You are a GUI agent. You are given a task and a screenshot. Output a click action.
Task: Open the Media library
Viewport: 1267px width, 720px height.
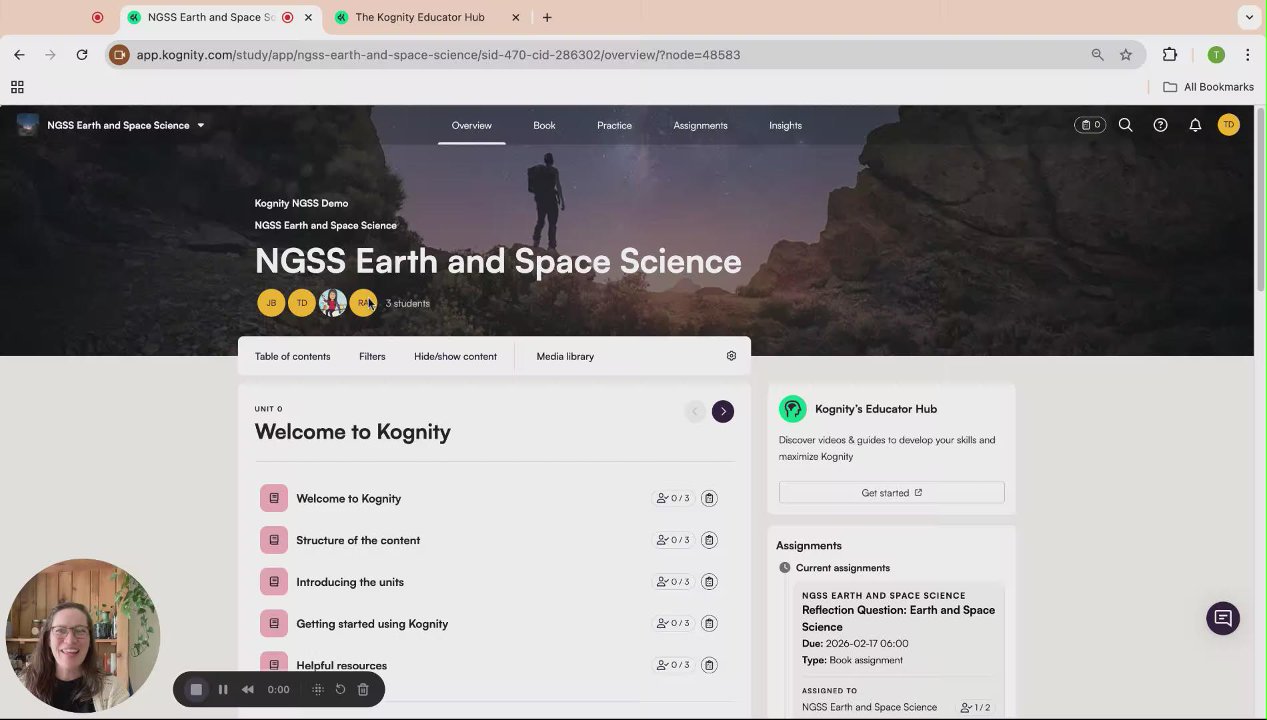pyautogui.click(x=565, y=356)
